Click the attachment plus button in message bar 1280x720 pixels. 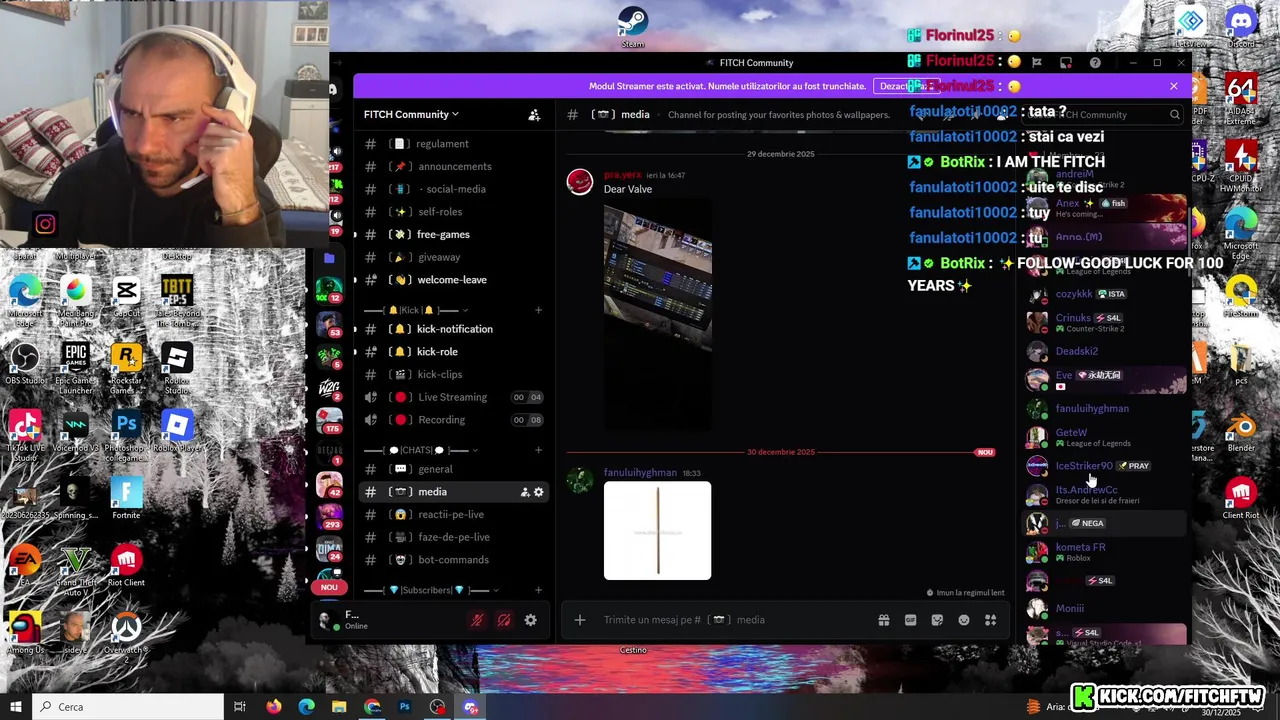580,620
